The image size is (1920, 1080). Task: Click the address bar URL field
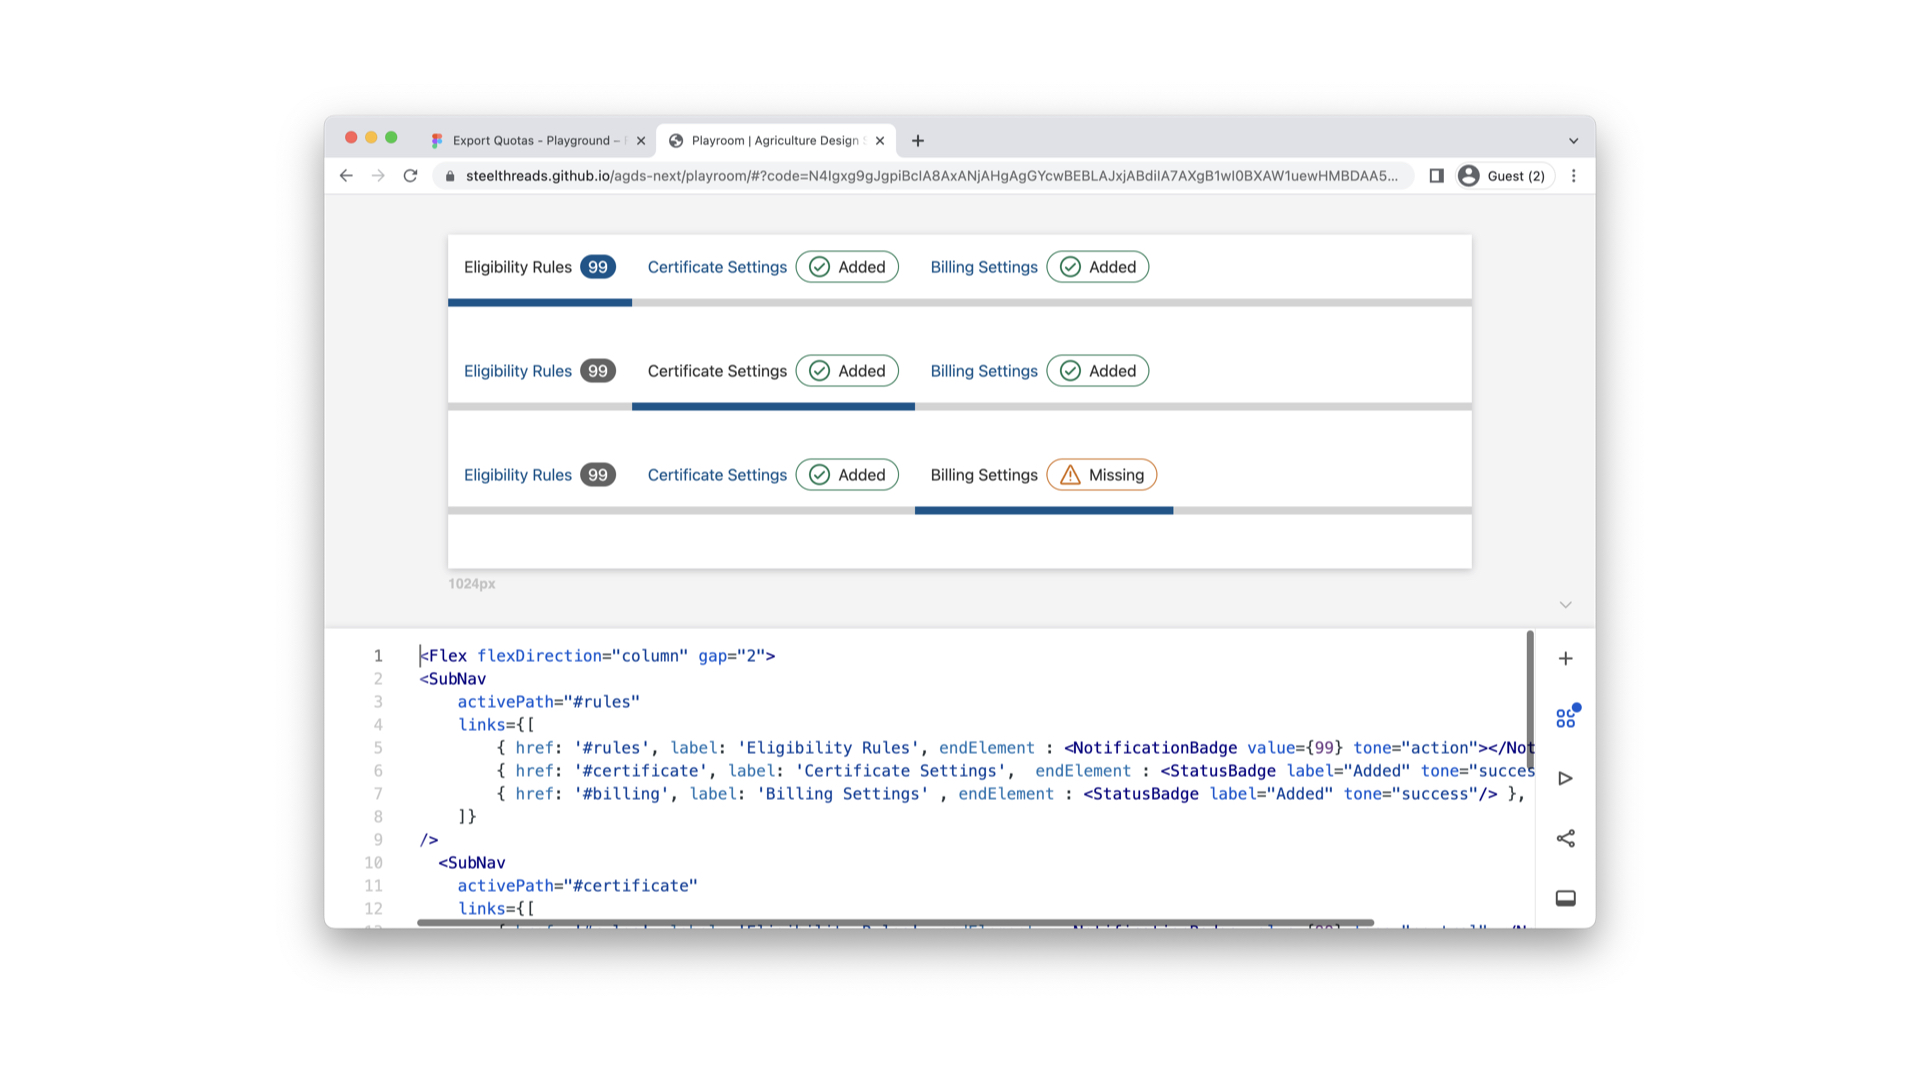point(930,176)
